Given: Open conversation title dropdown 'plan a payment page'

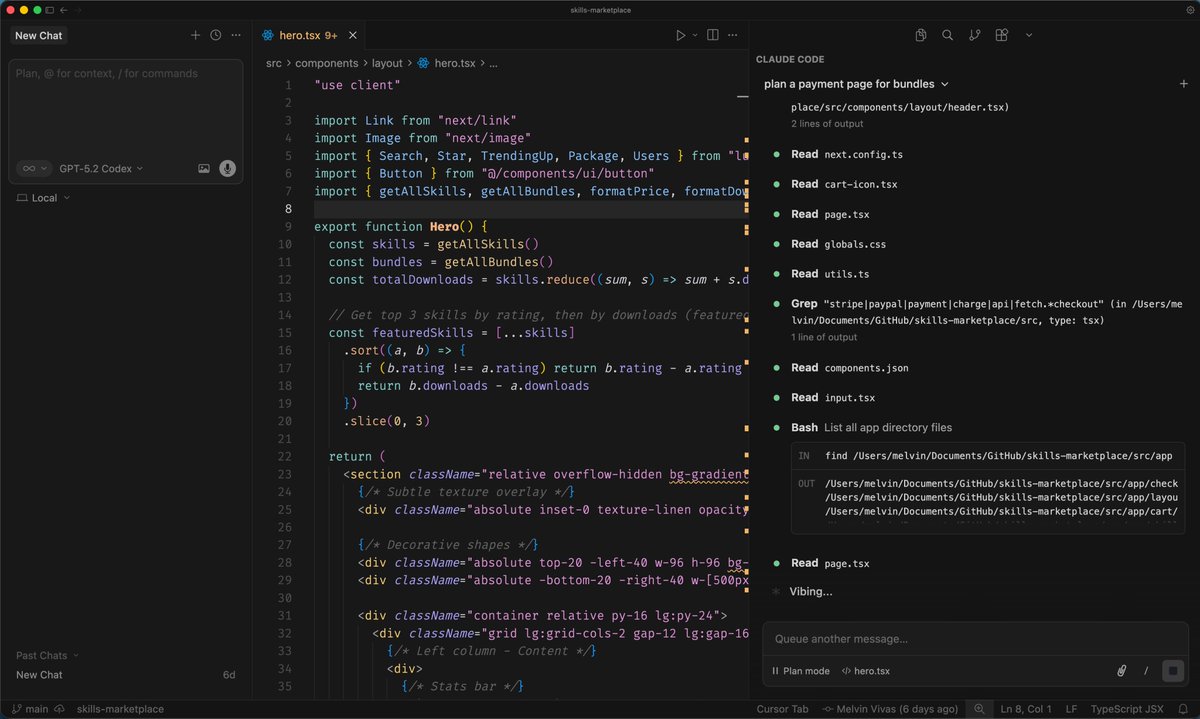Looking at the screenshot, I should [856, 84].
